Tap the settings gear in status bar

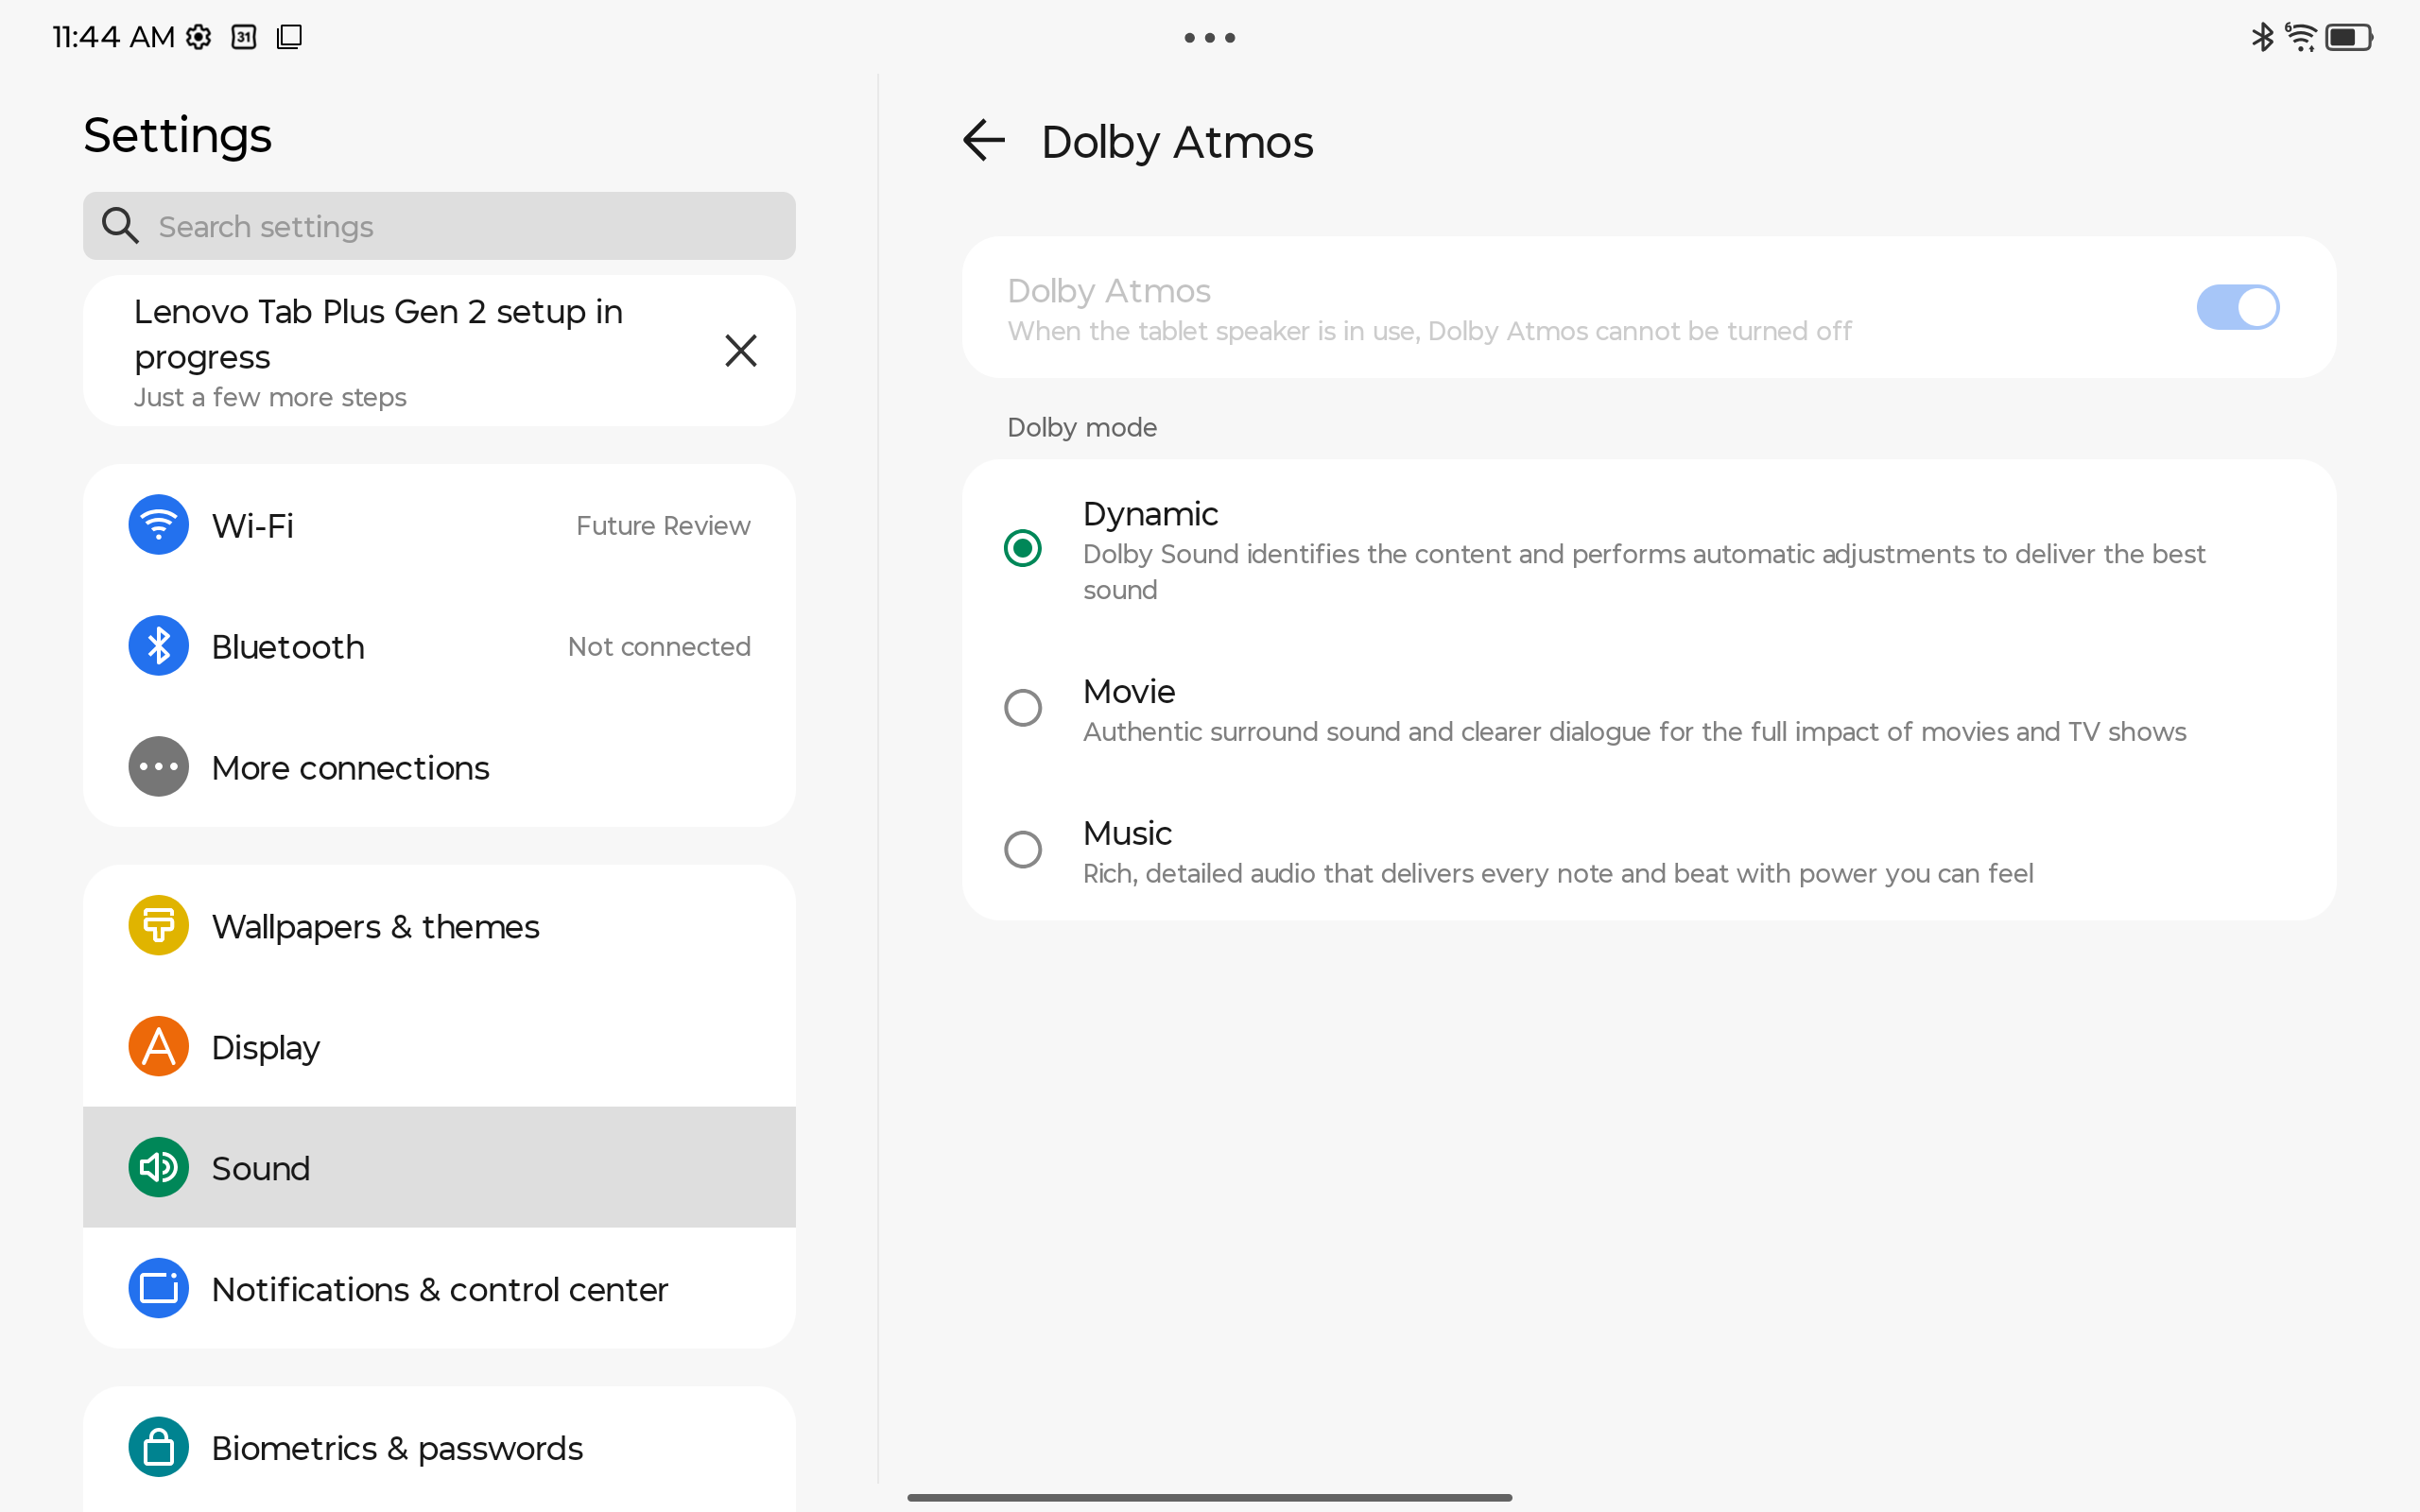point(199,37)
